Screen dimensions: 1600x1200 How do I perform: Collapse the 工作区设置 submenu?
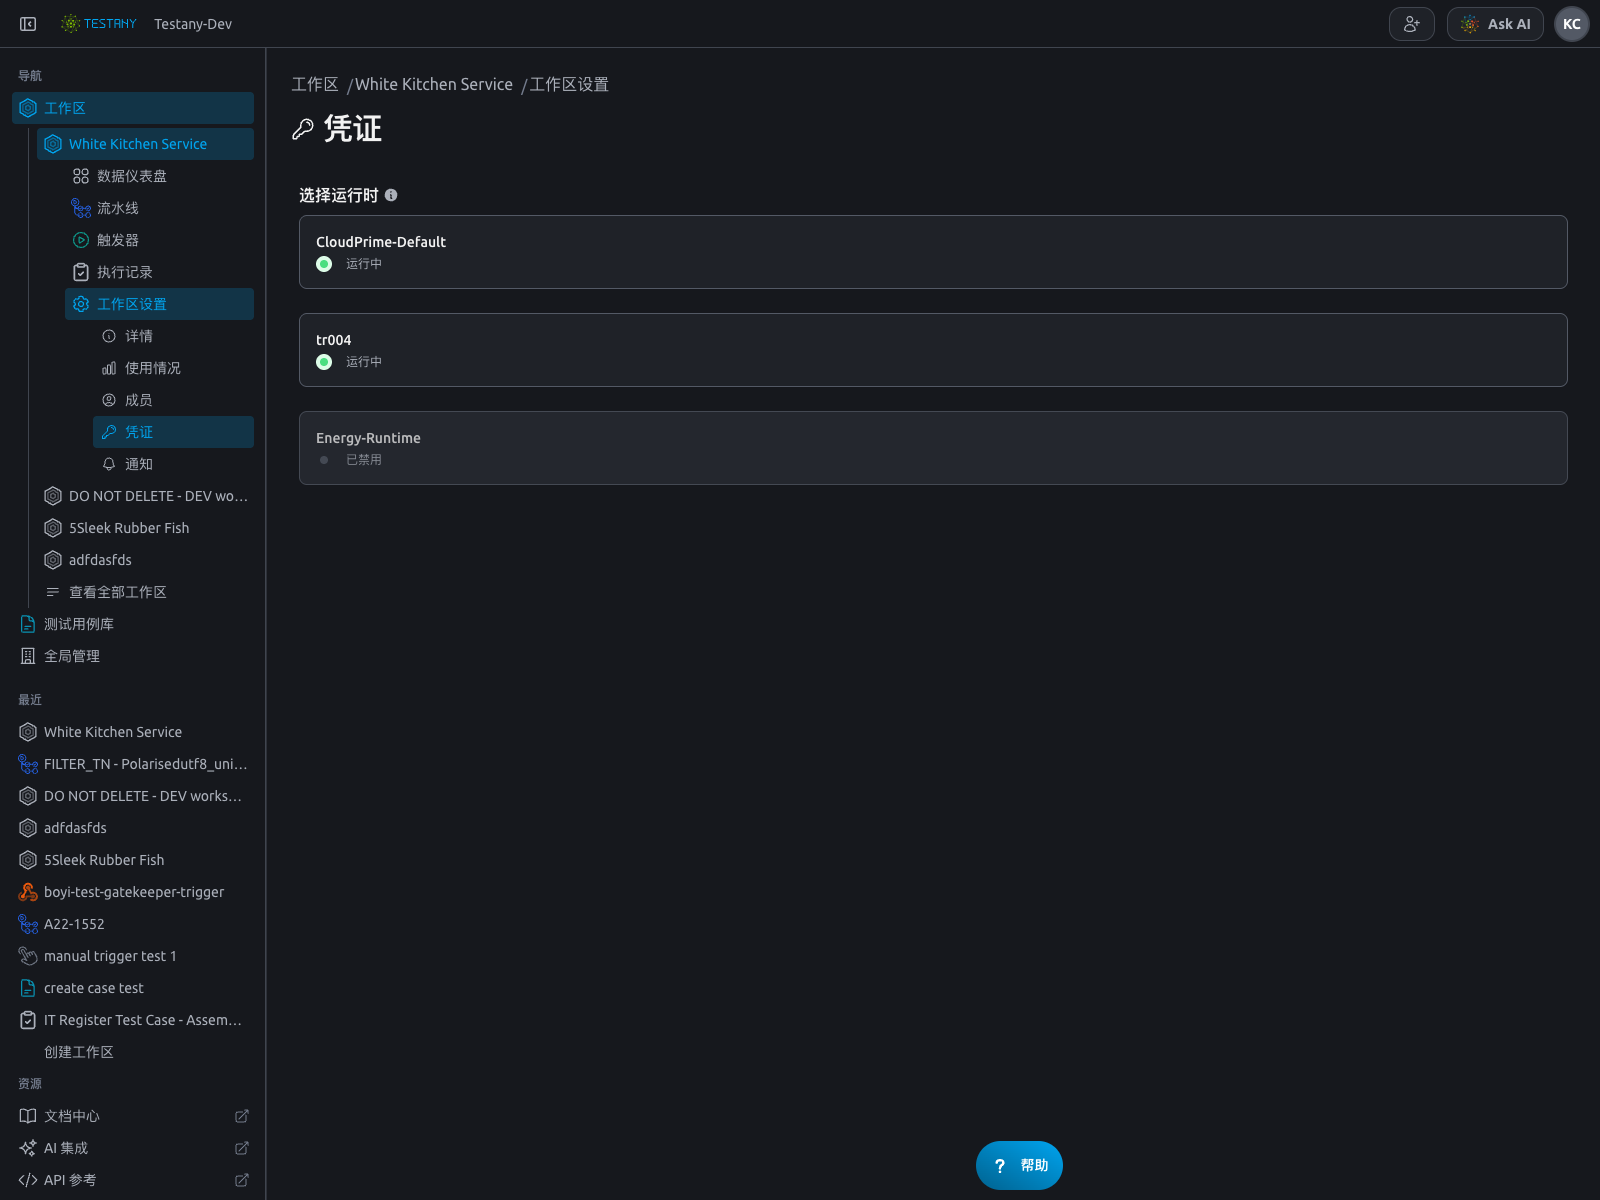[x=159, y=304]
